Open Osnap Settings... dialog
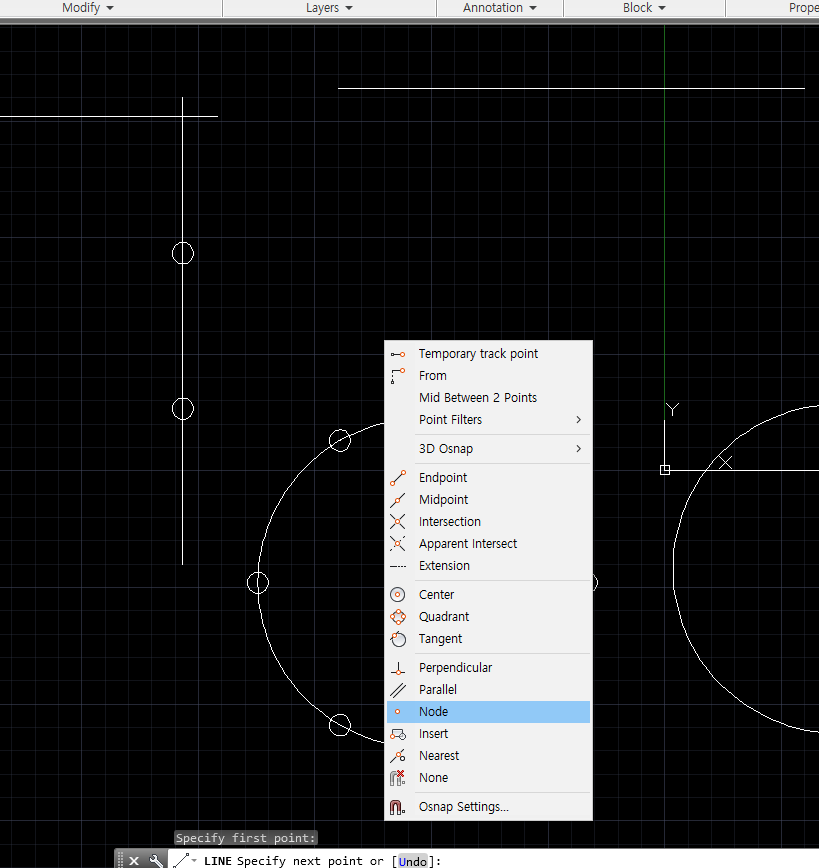The image size is (819, 868). [488, 807]
